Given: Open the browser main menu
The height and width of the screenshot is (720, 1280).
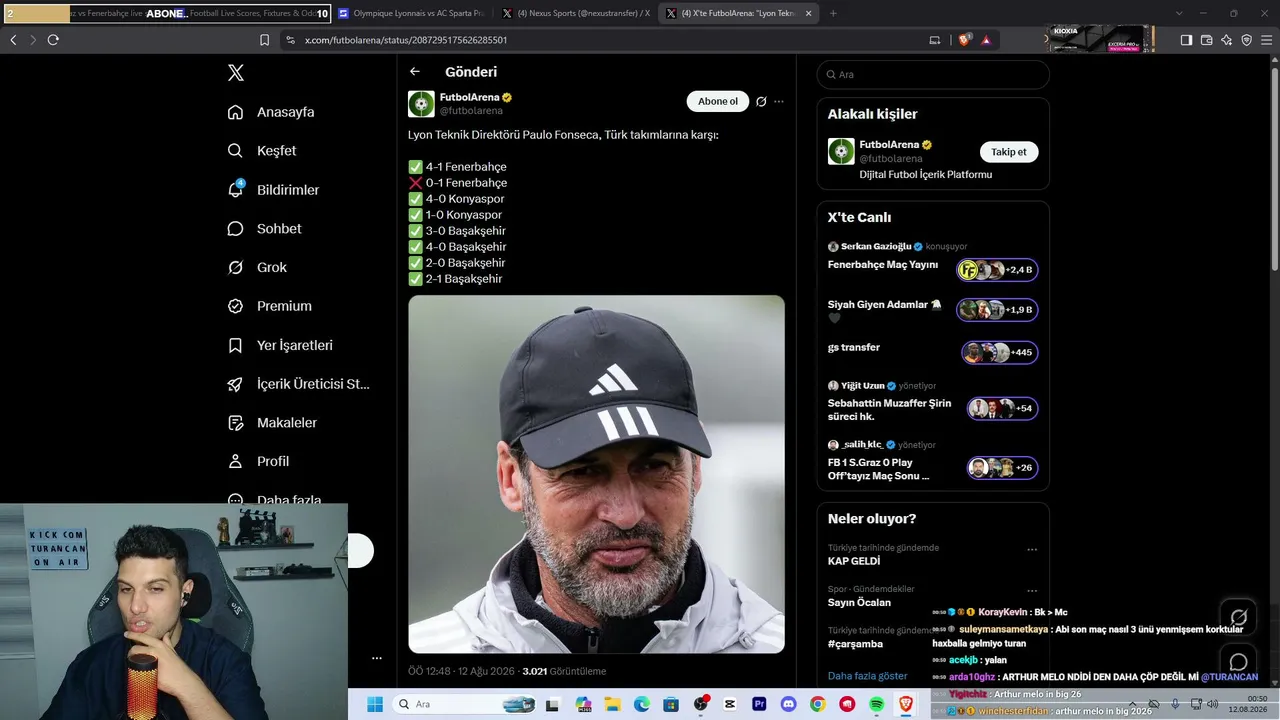Looking at the screenshot, I should tap(1267, 40).
